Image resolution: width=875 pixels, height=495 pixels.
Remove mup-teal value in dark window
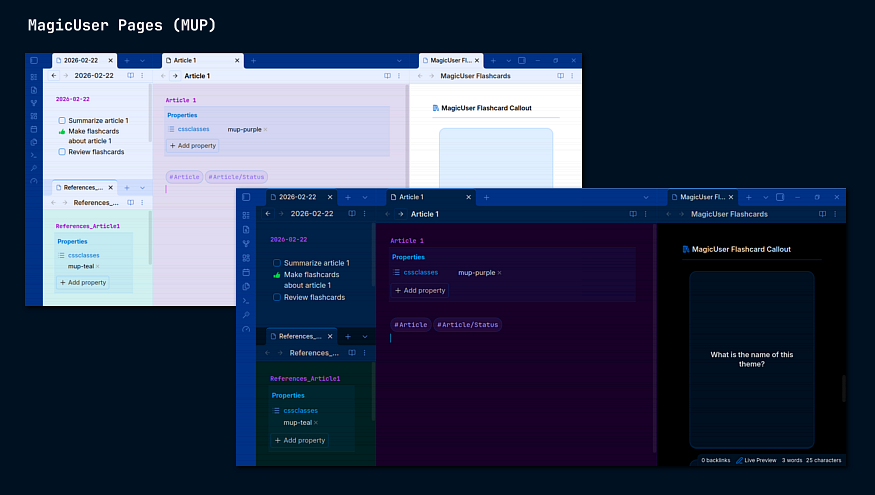click(x=316, y=422)
